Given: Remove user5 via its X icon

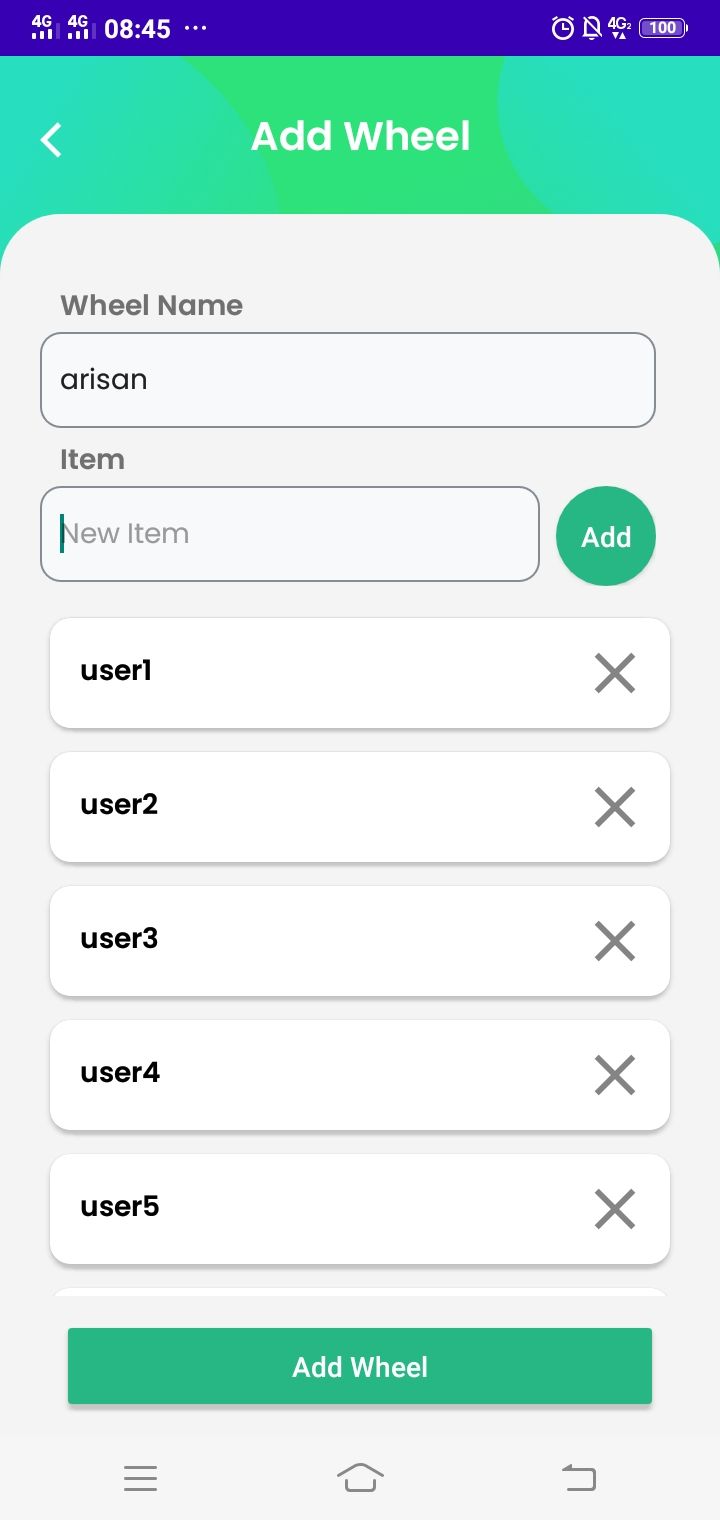Looking at the screenshot, I should click(615, 1209).
